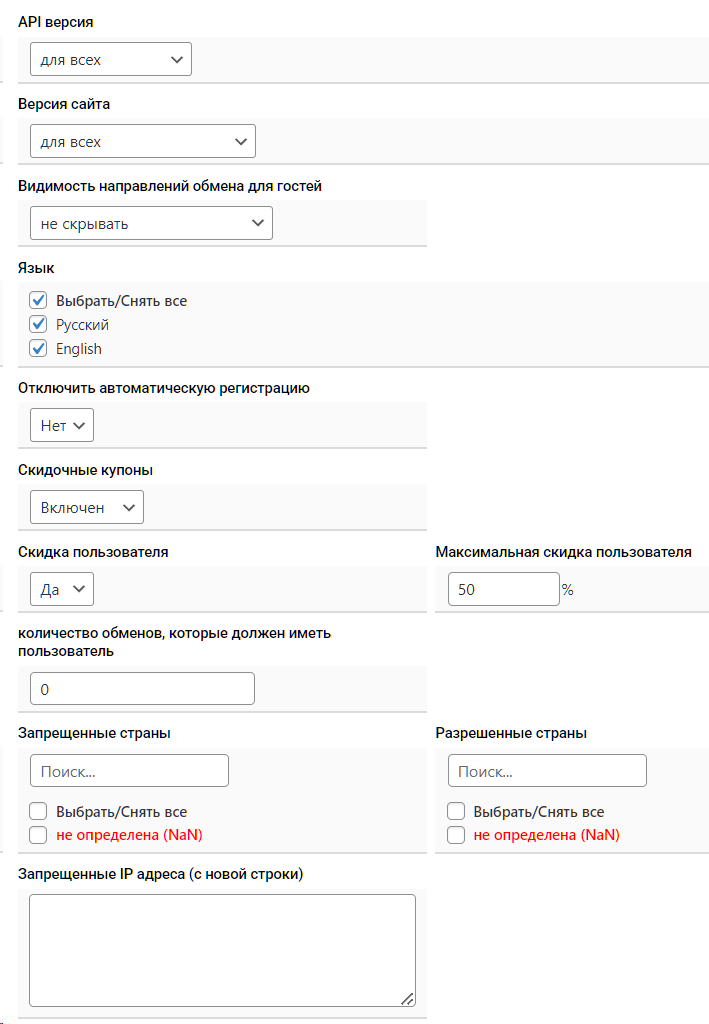Expand the Версия сайта dropdown
Screen dimensions: 709x1024
pos(142,142)
